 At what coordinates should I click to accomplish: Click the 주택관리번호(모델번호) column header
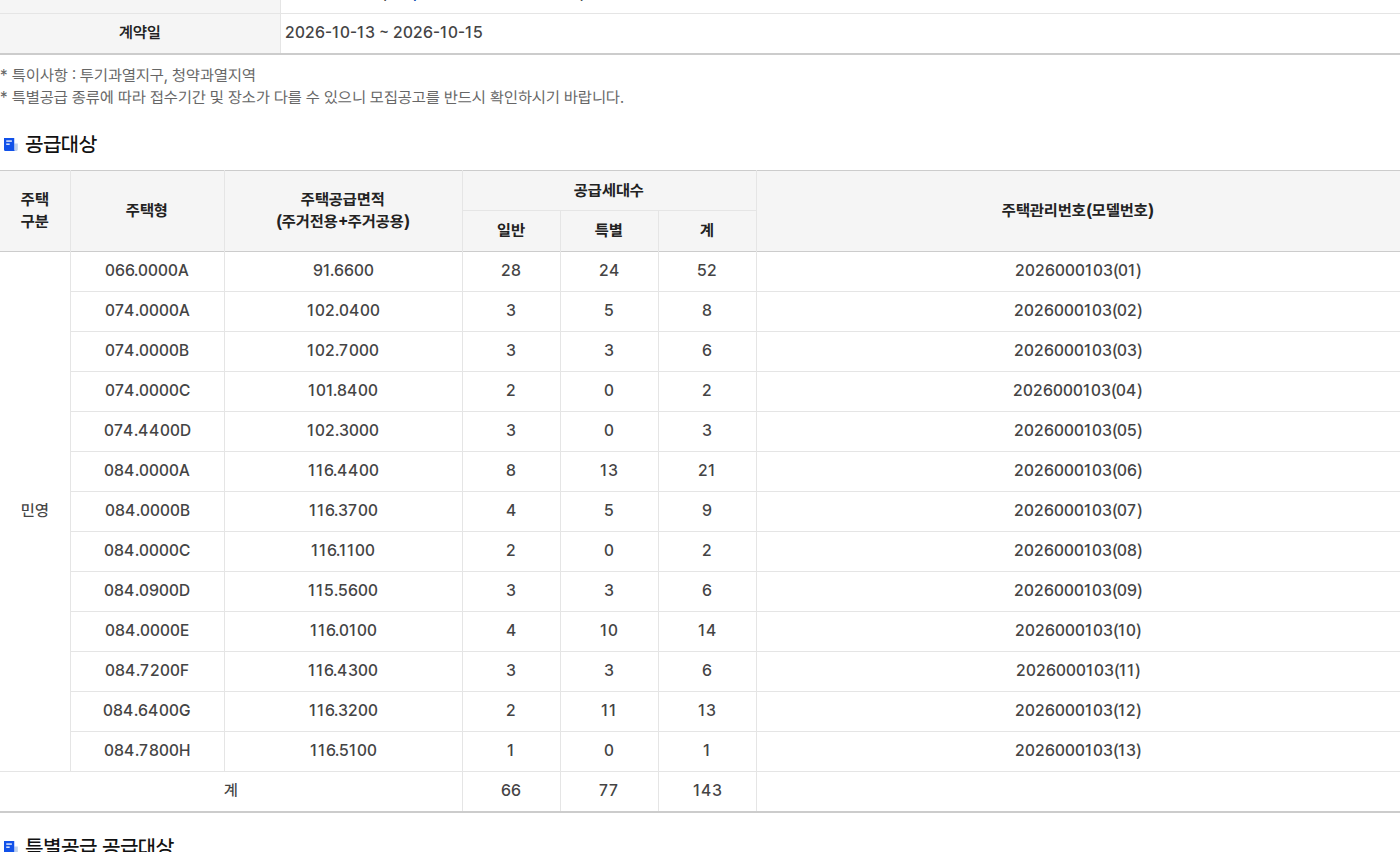click(x=1078, y=211)
